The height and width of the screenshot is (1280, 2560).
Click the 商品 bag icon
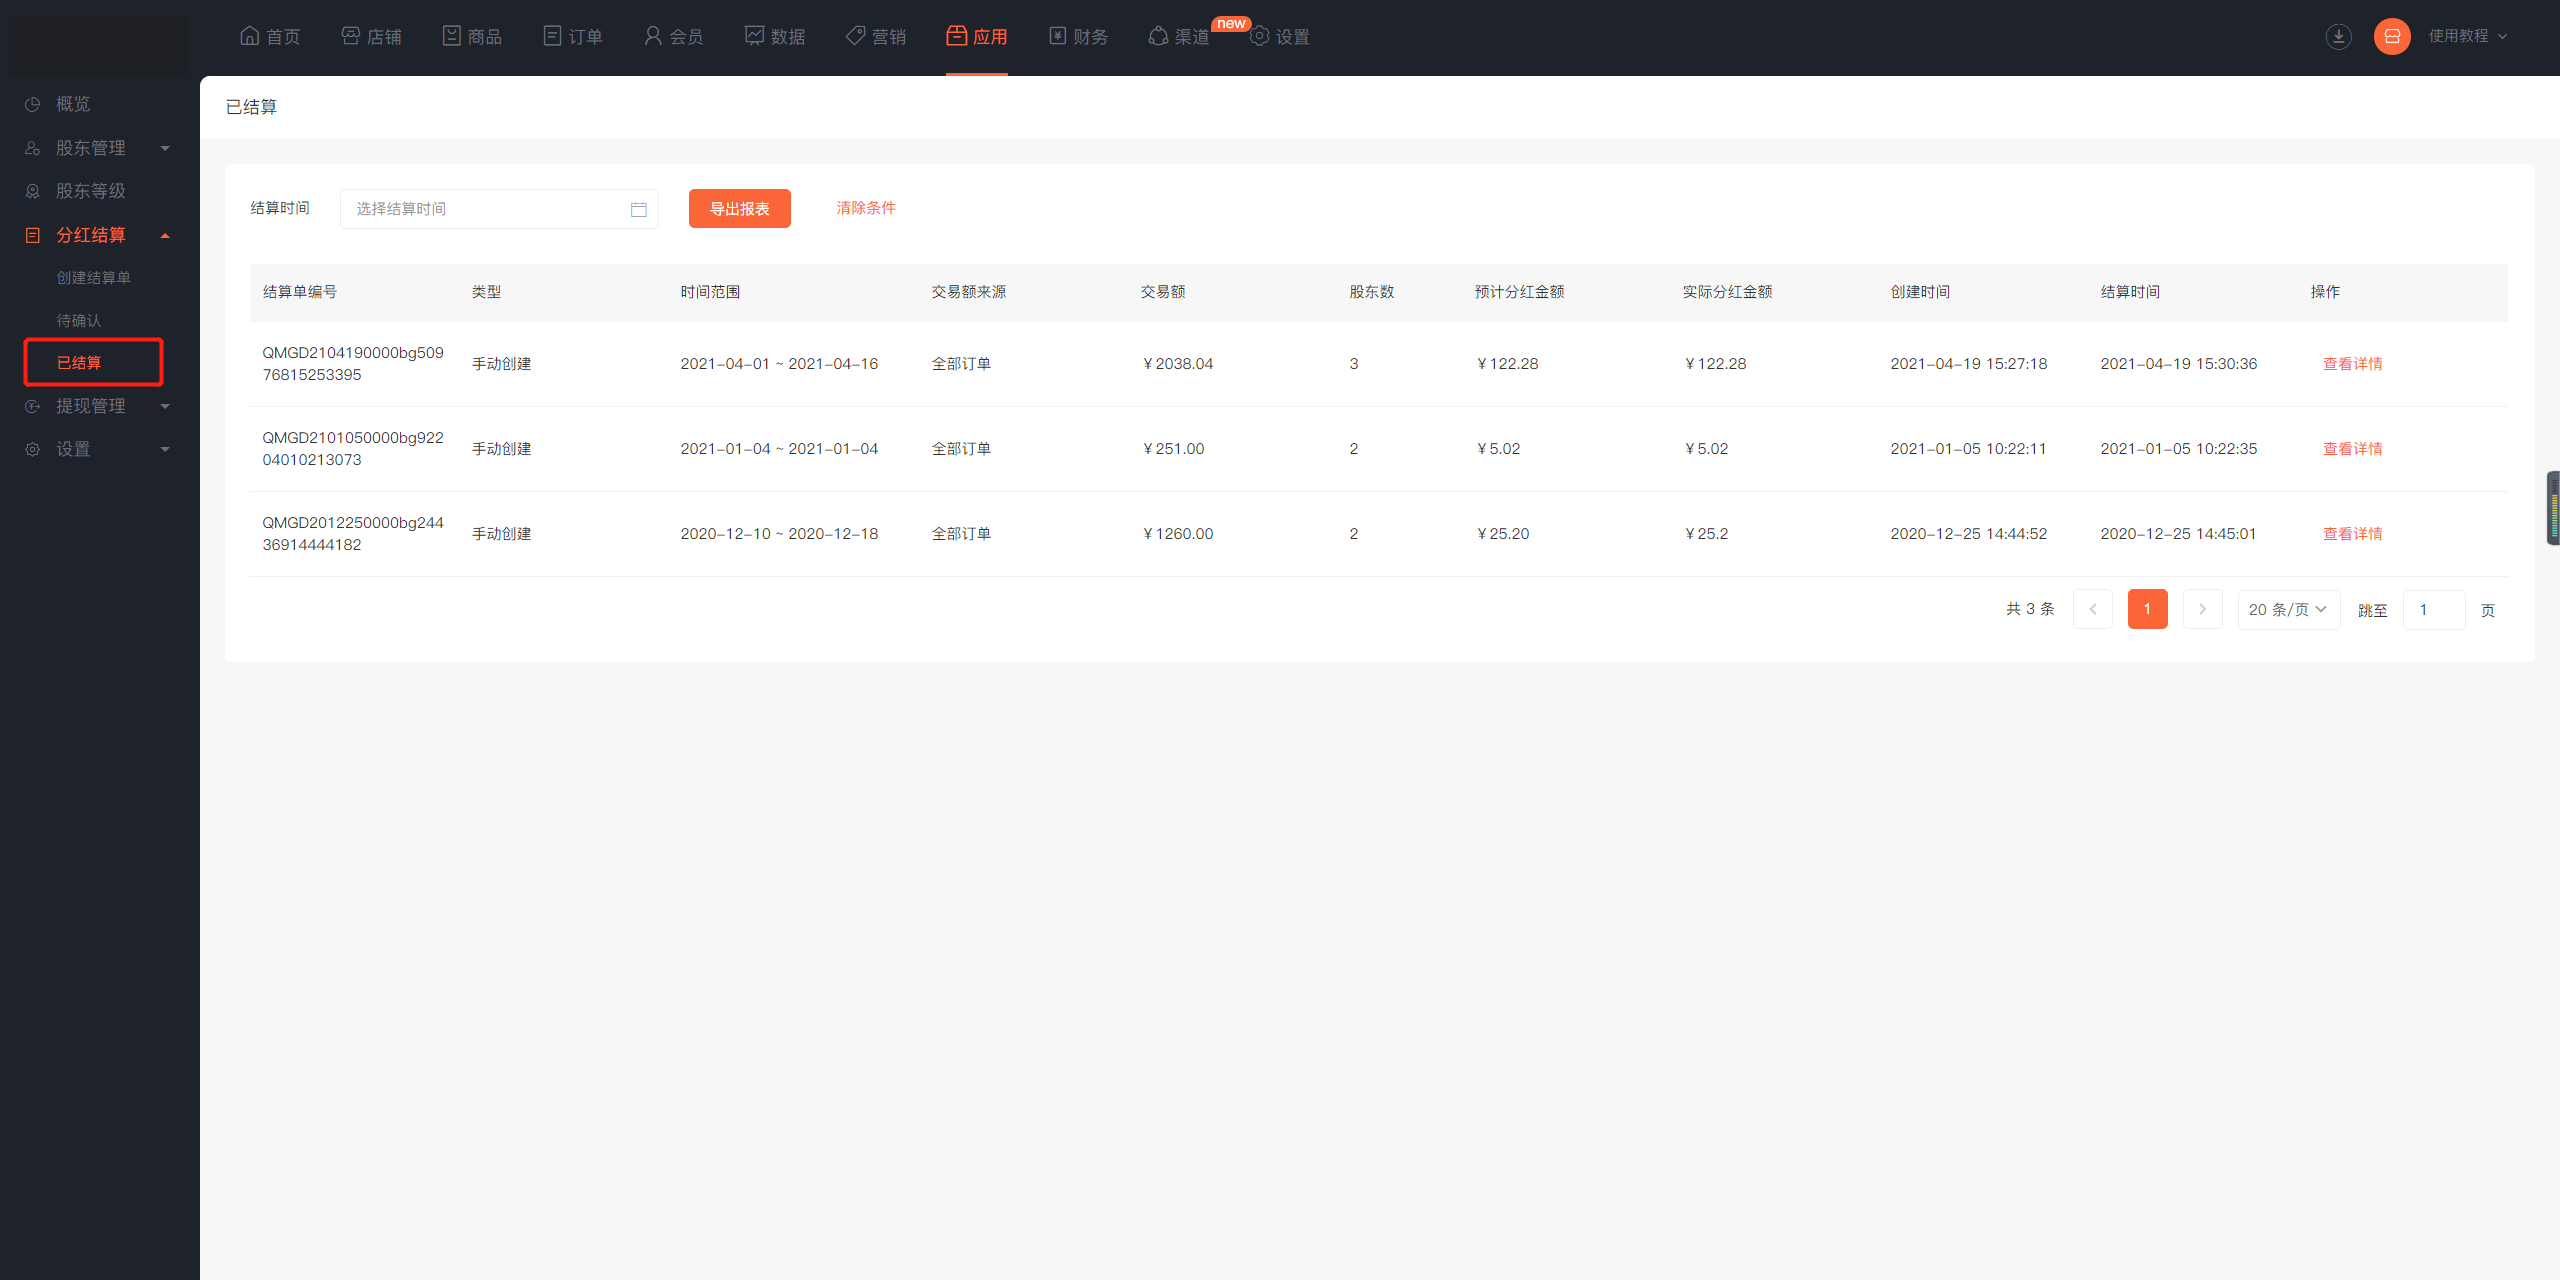[x=452, y=36]
